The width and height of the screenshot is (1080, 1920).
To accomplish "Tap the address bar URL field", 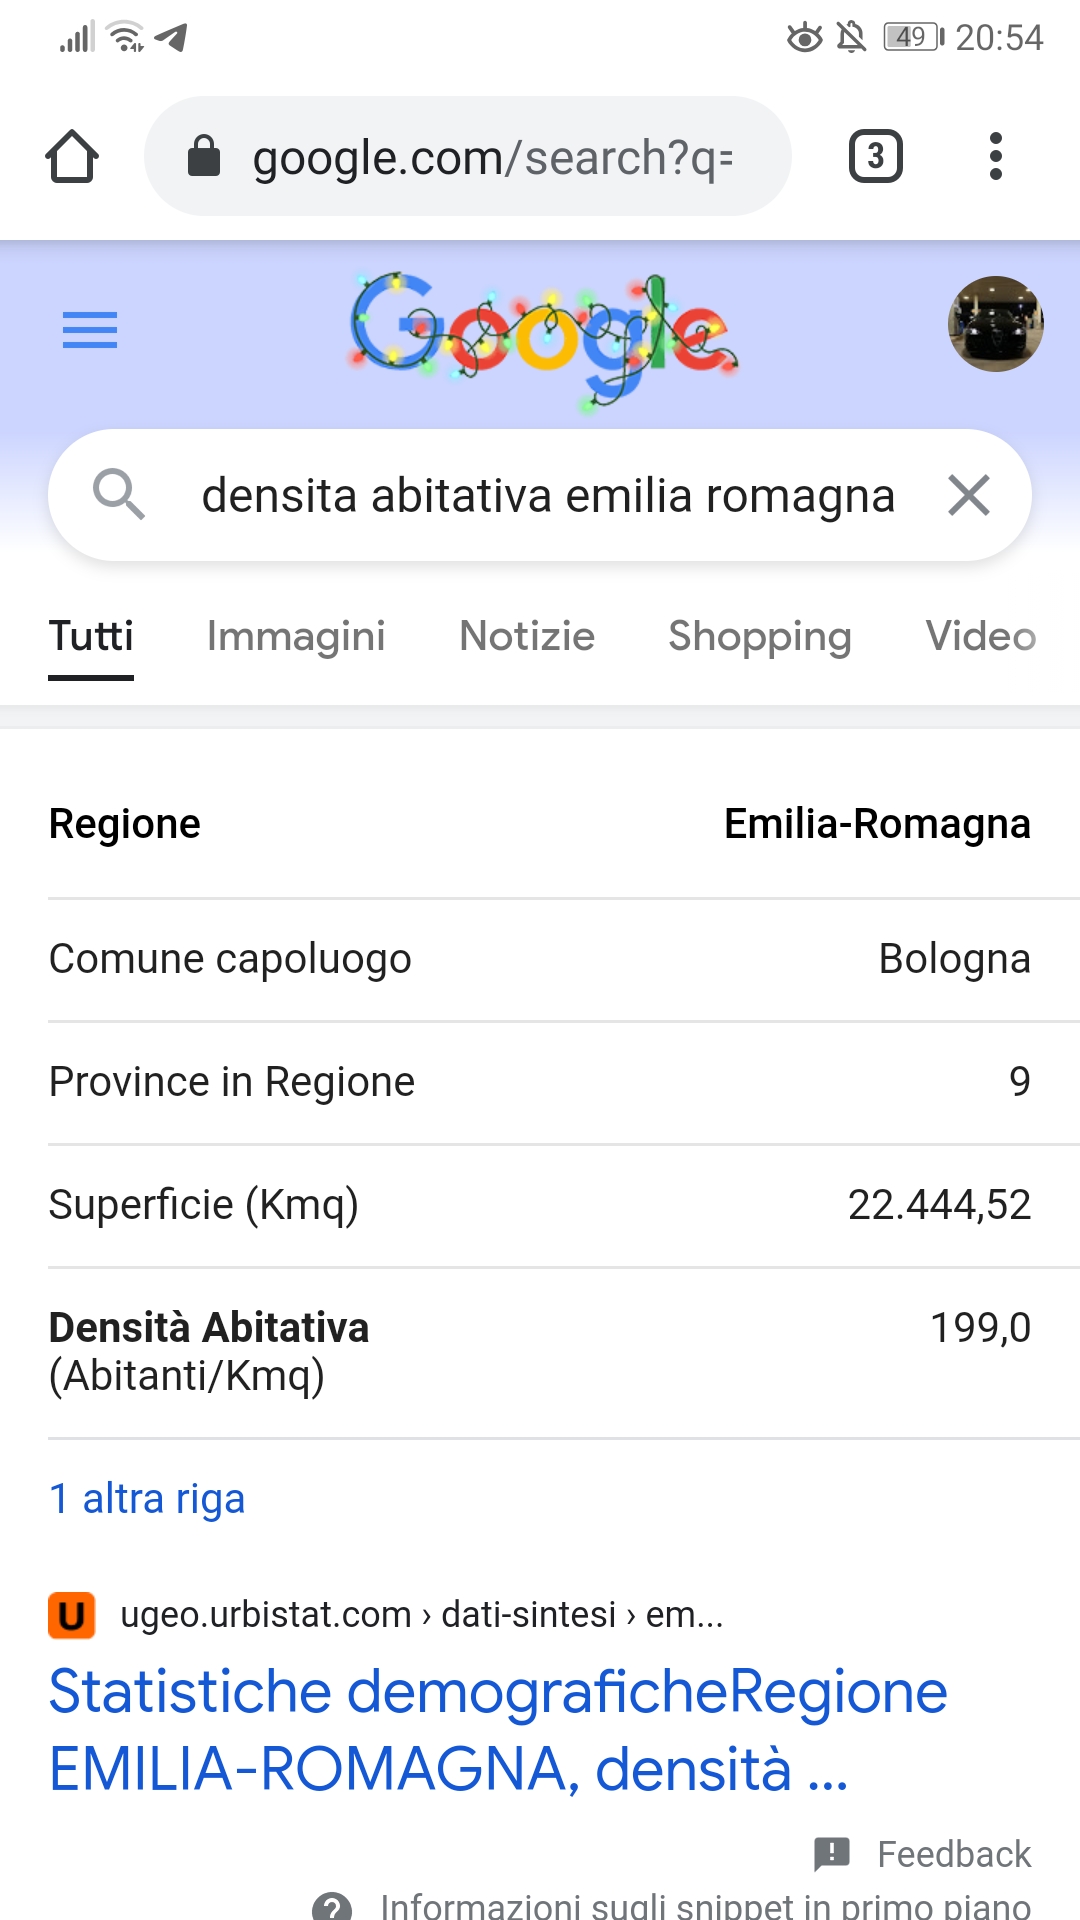I will pos(490,157).
